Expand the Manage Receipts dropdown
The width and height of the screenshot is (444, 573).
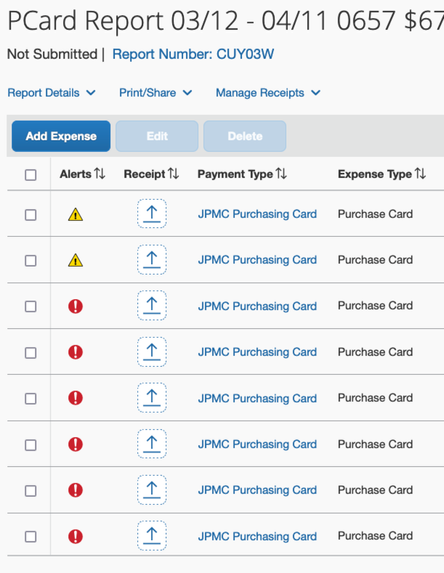pyautogui.click(x=268, y=93)
